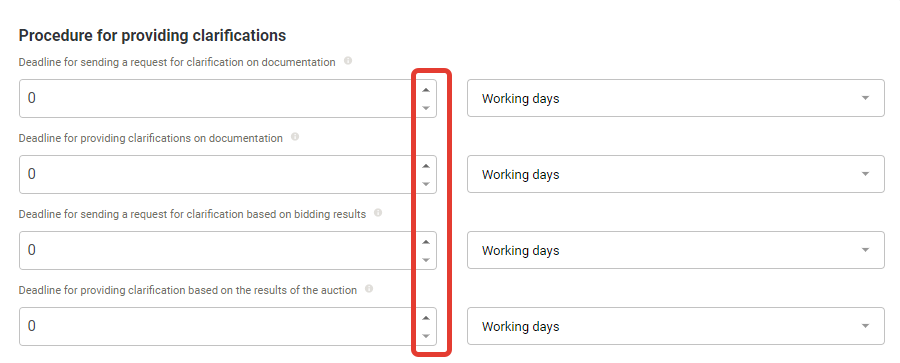The image size is (900, 363).
Task: Increase documentation request deadline with up arrow
Action: coord(426,90)
